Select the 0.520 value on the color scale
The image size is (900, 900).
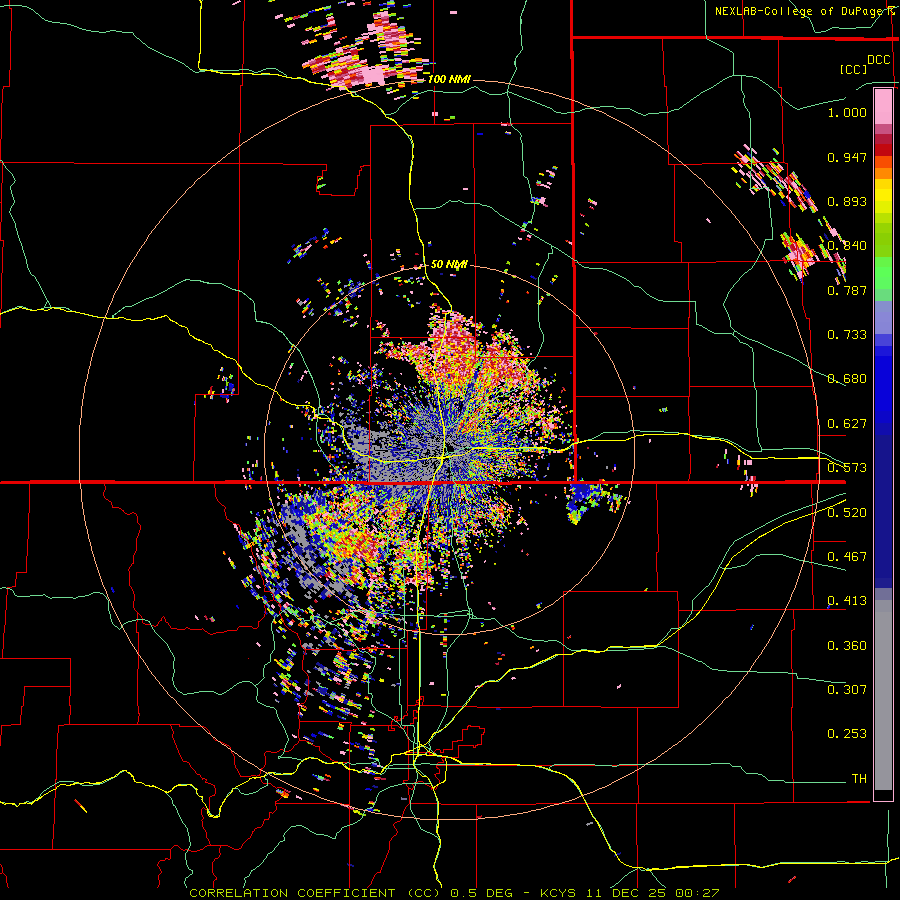pyautogui.click(x=847, y=512)
